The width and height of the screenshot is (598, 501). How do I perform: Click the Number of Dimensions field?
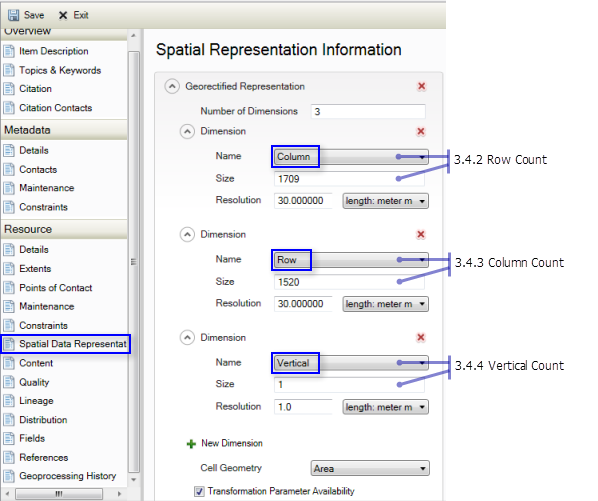click(x=368, y=111)
